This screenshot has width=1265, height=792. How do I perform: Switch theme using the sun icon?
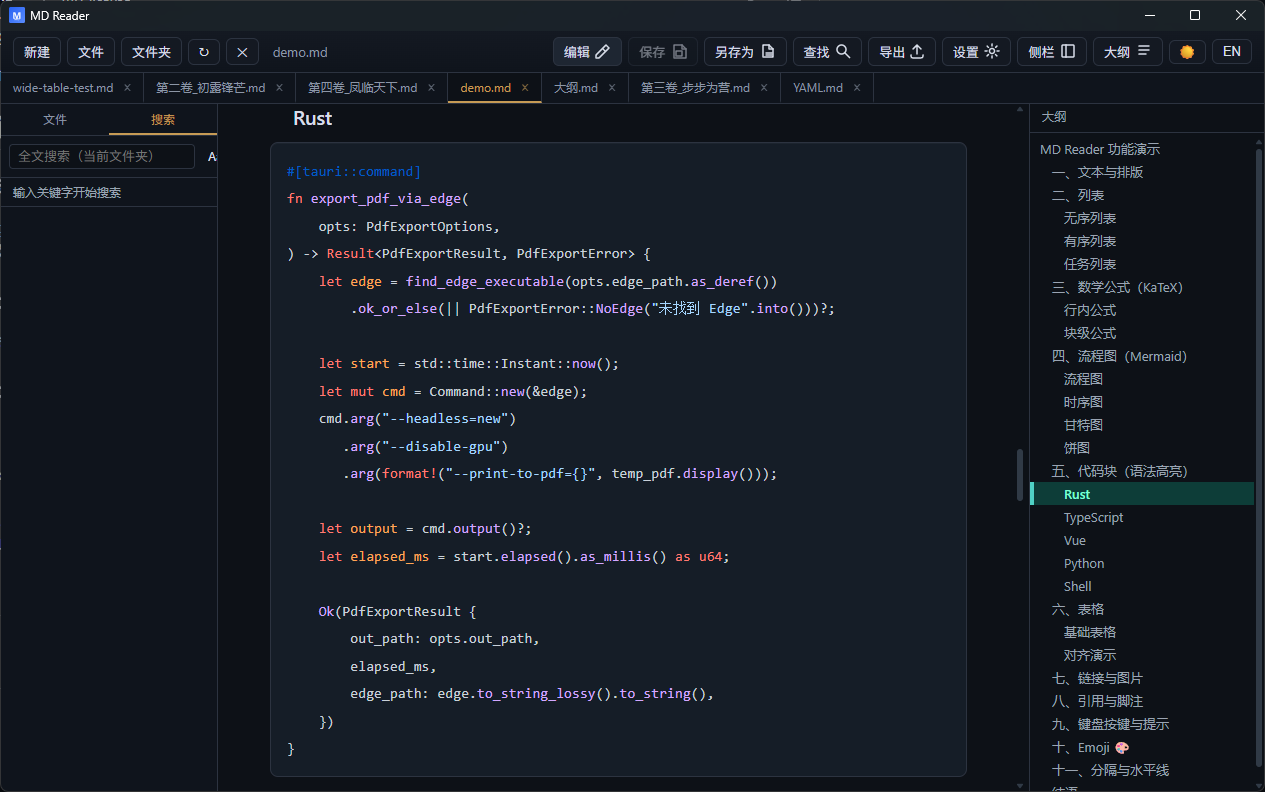coord(1187,52)
